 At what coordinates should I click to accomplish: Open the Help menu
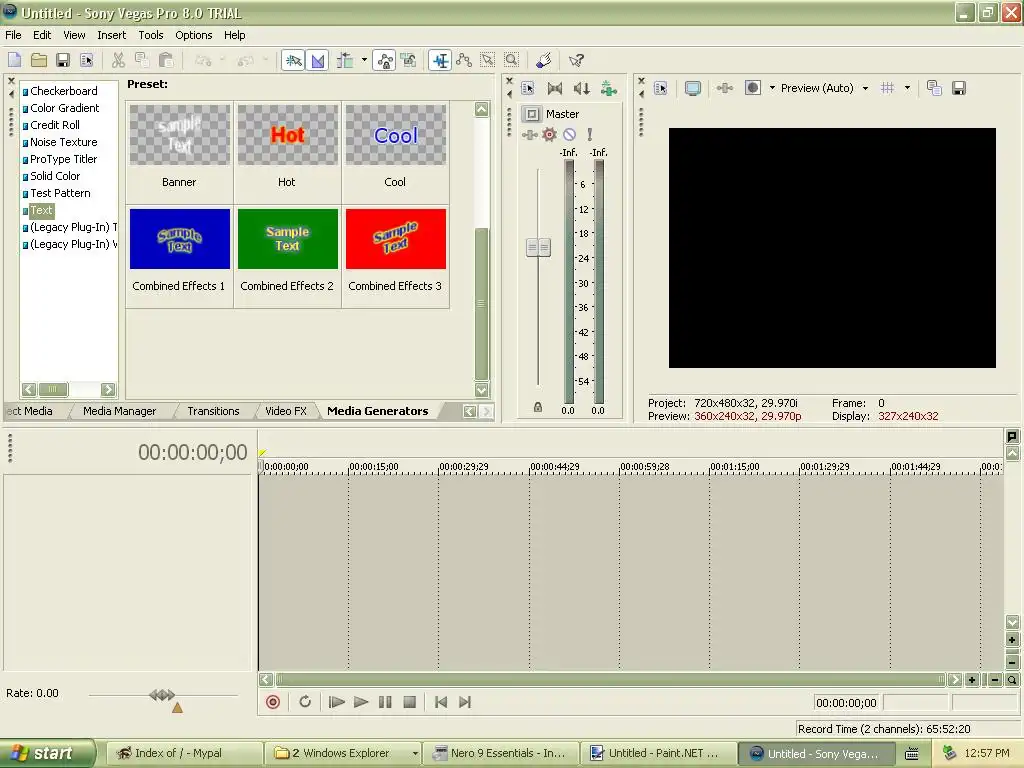pos(234,35)
